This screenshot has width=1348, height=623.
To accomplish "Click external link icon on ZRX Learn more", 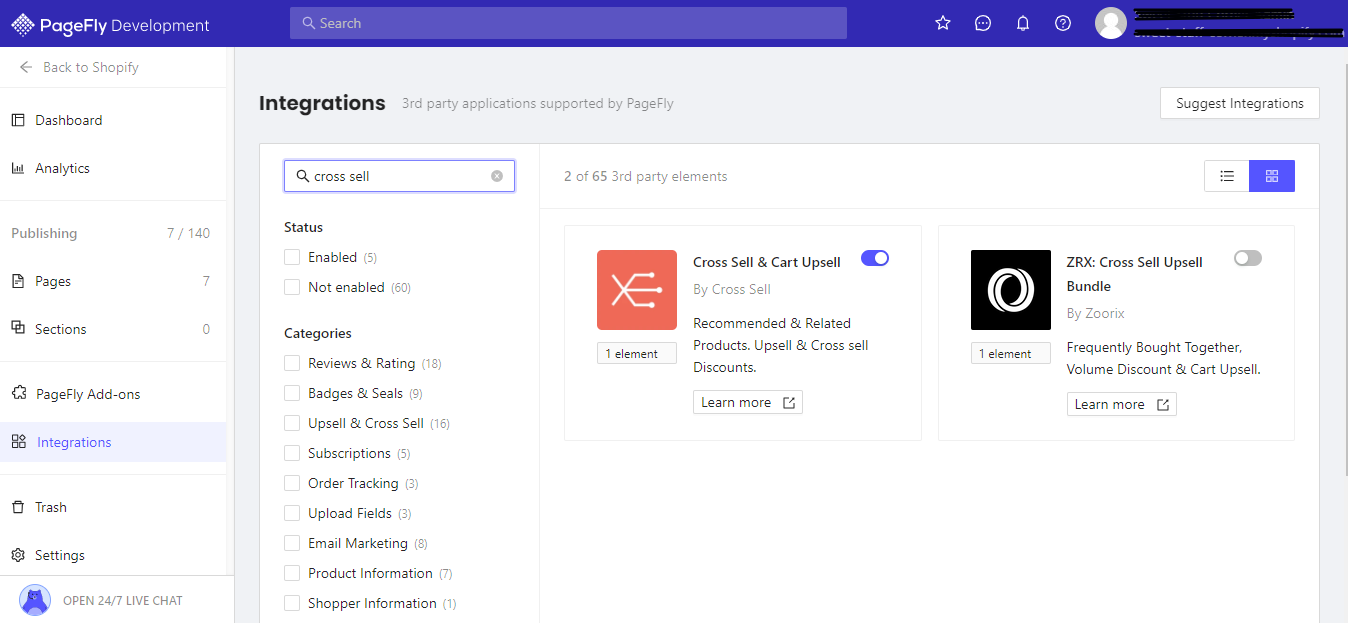I will [1163, 404].
